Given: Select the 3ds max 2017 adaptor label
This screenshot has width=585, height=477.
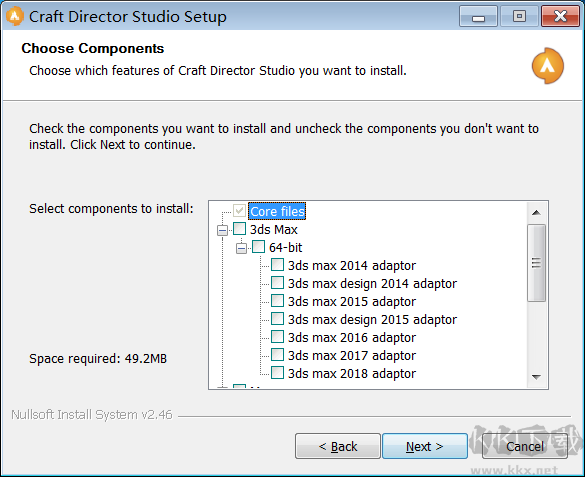Looking at the screenshot, I should (352, 355).
